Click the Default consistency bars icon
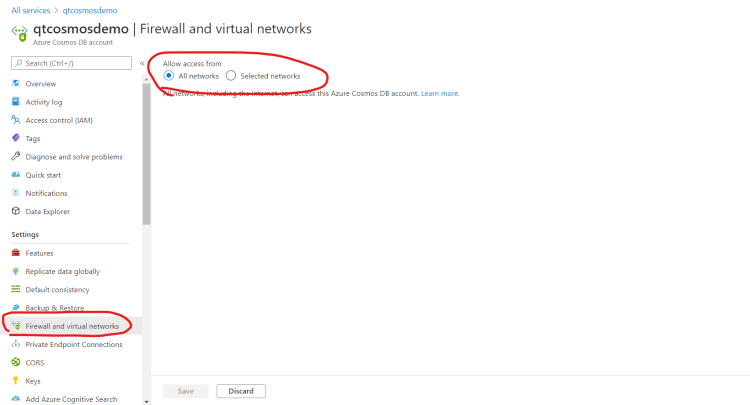Screen dimensions: 750x405 point(16,289)
